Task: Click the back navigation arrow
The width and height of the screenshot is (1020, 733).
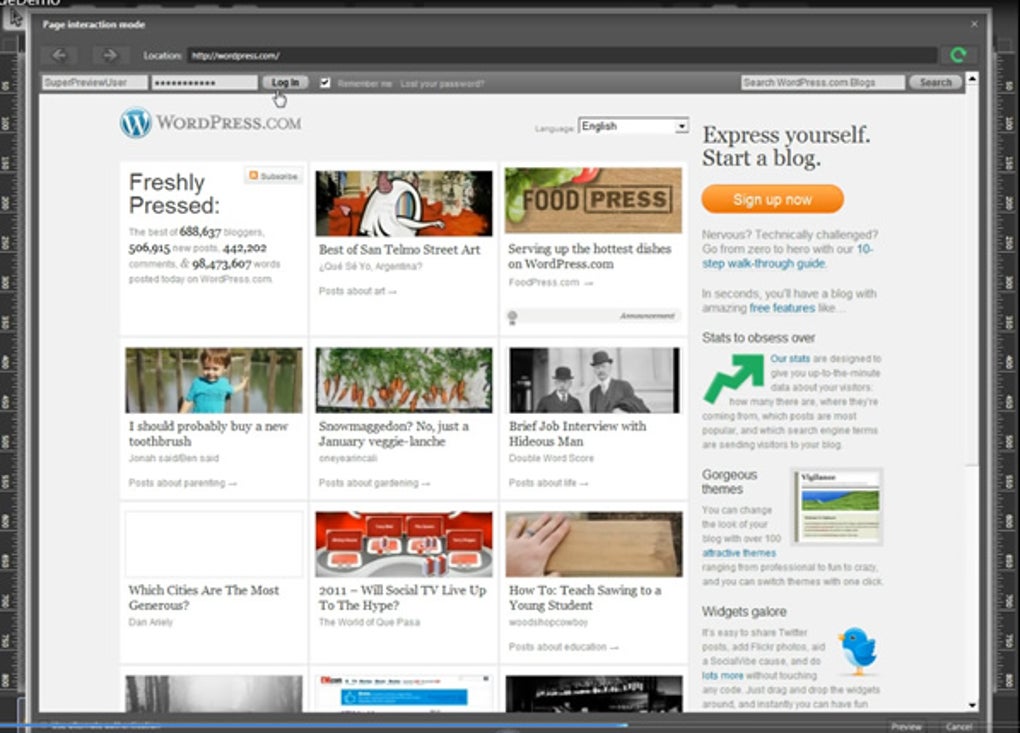Action: coord(59,56)
